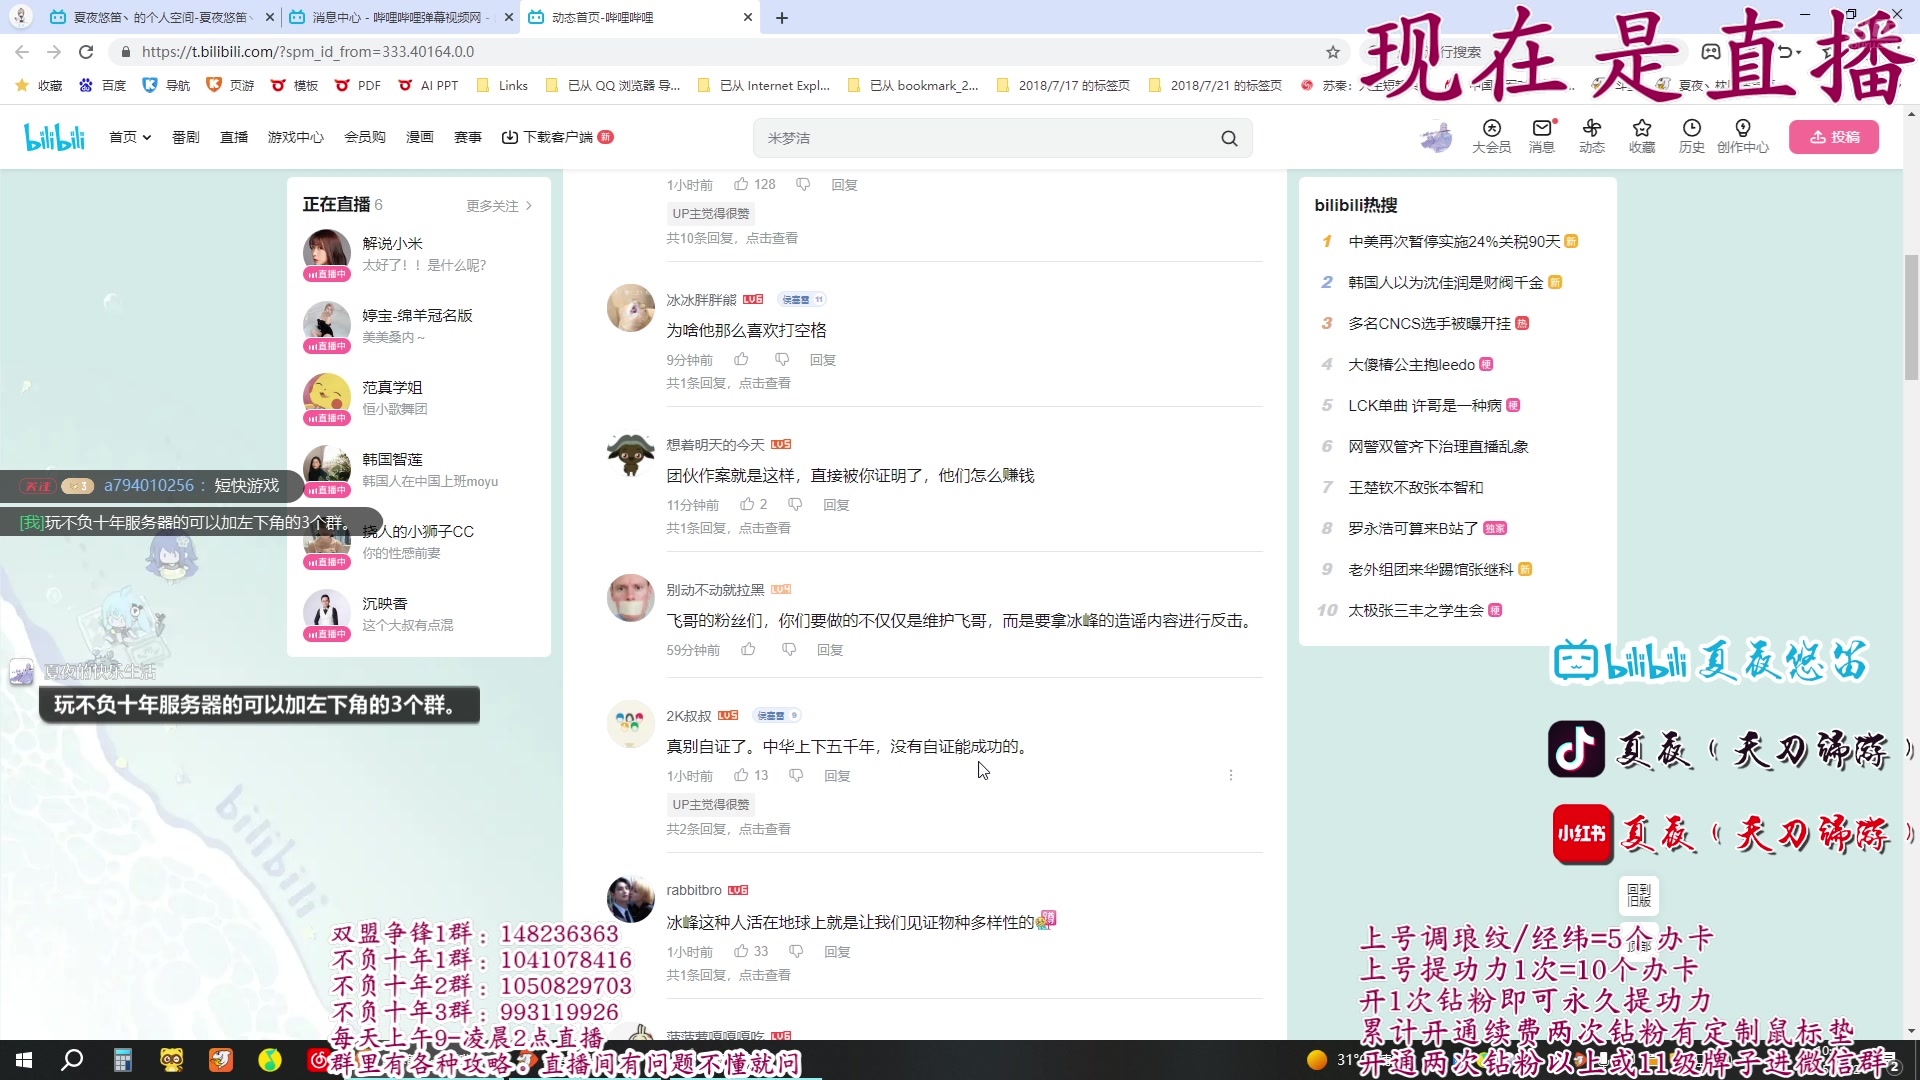Expand 更多关注 in live list
The image size is (1920, 1080).
pos(499,206)
